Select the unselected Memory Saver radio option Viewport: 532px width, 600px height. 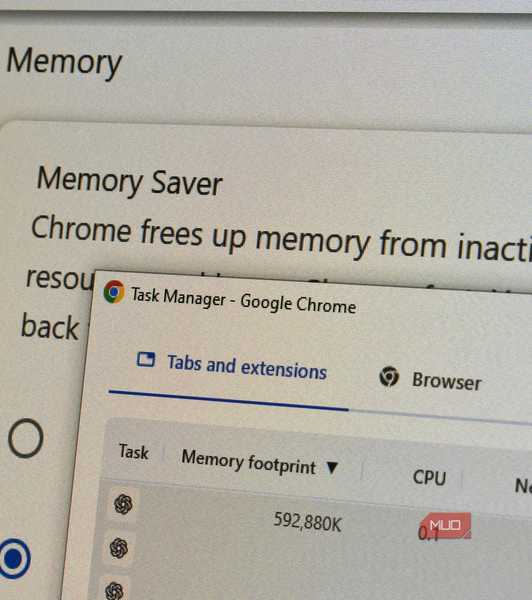(x=25, y=438)
